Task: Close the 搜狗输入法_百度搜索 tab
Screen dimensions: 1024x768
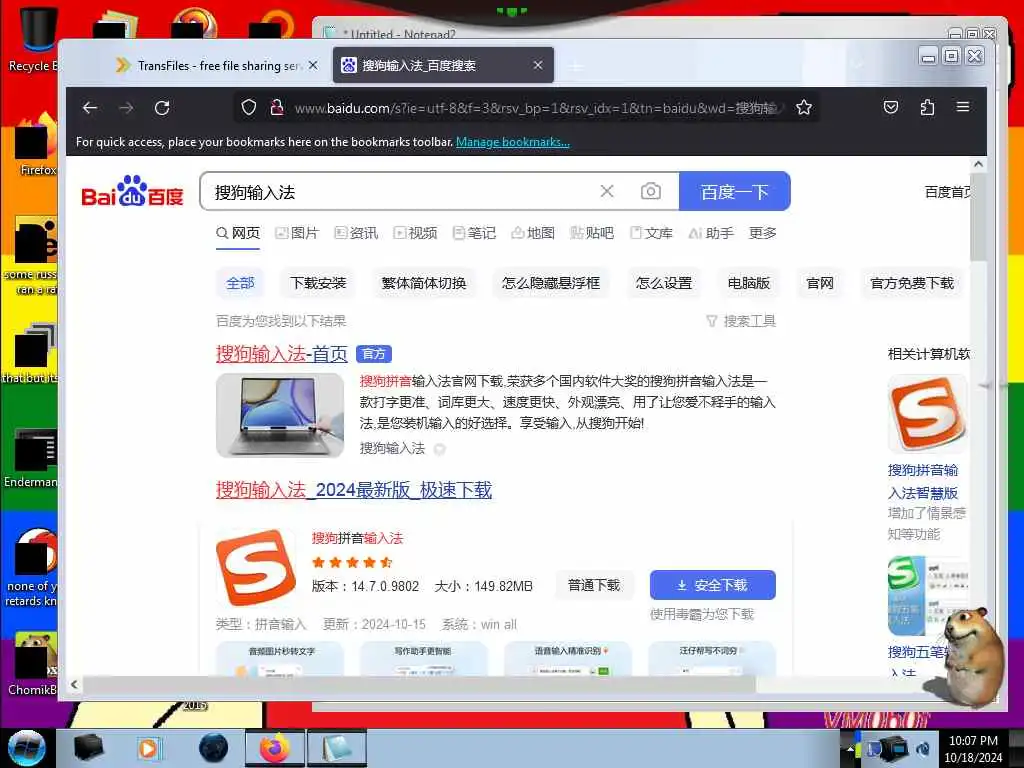Action: coord(537,65)
